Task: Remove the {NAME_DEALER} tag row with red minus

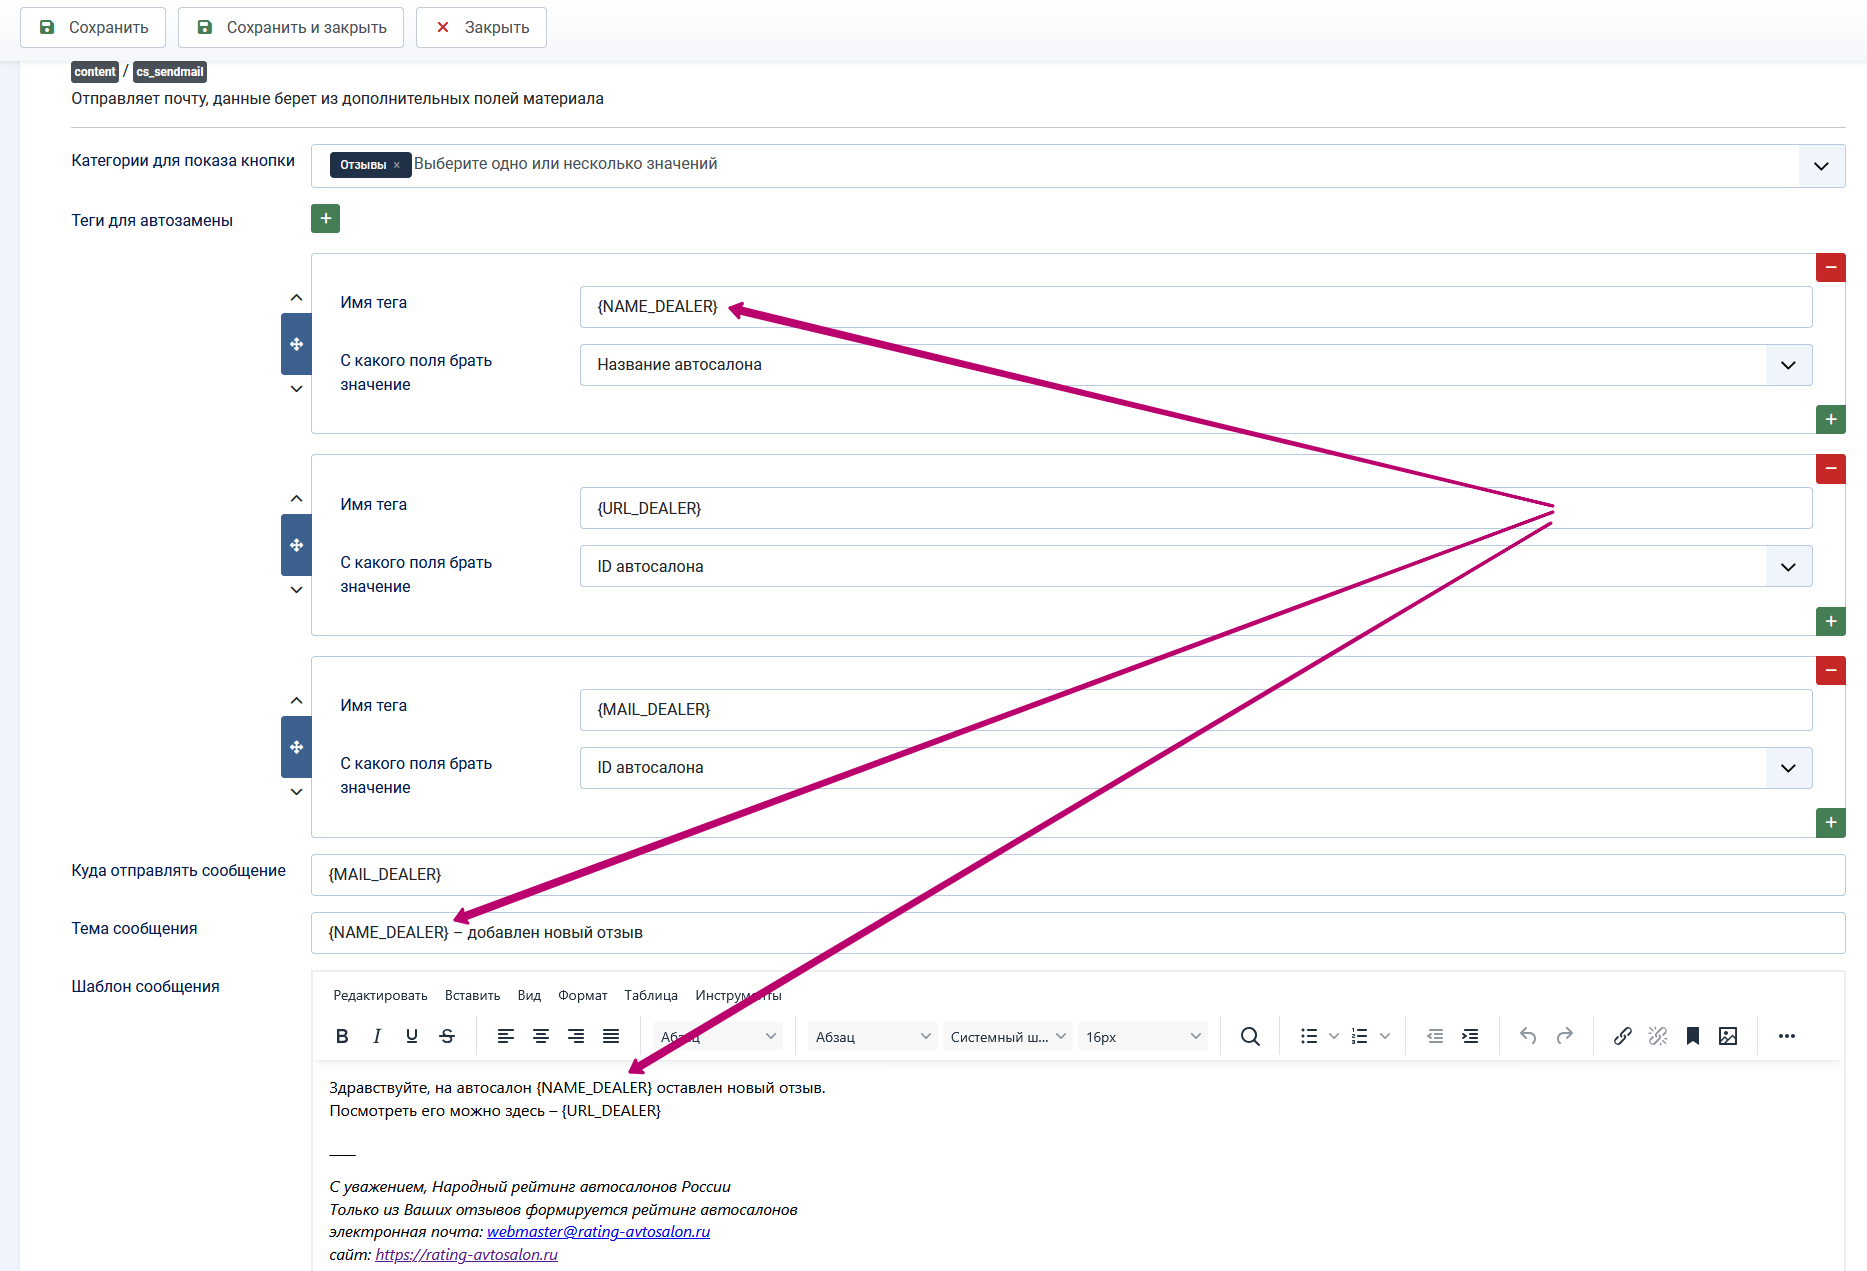Action: pos(1831,267)
